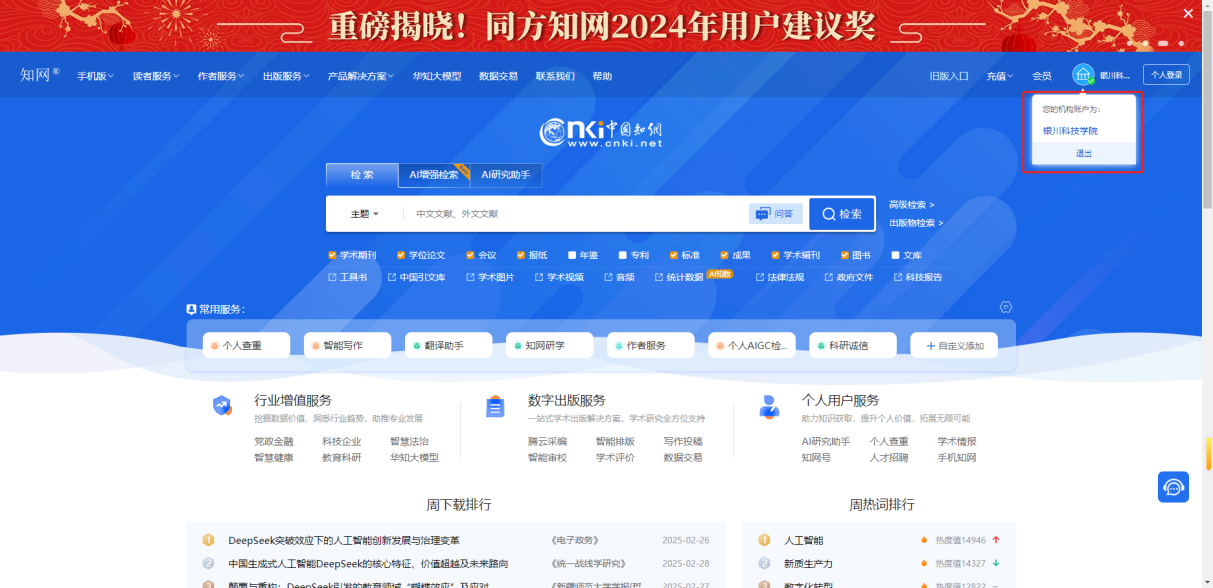Open the 学术视频 external link

coord(559,277)
